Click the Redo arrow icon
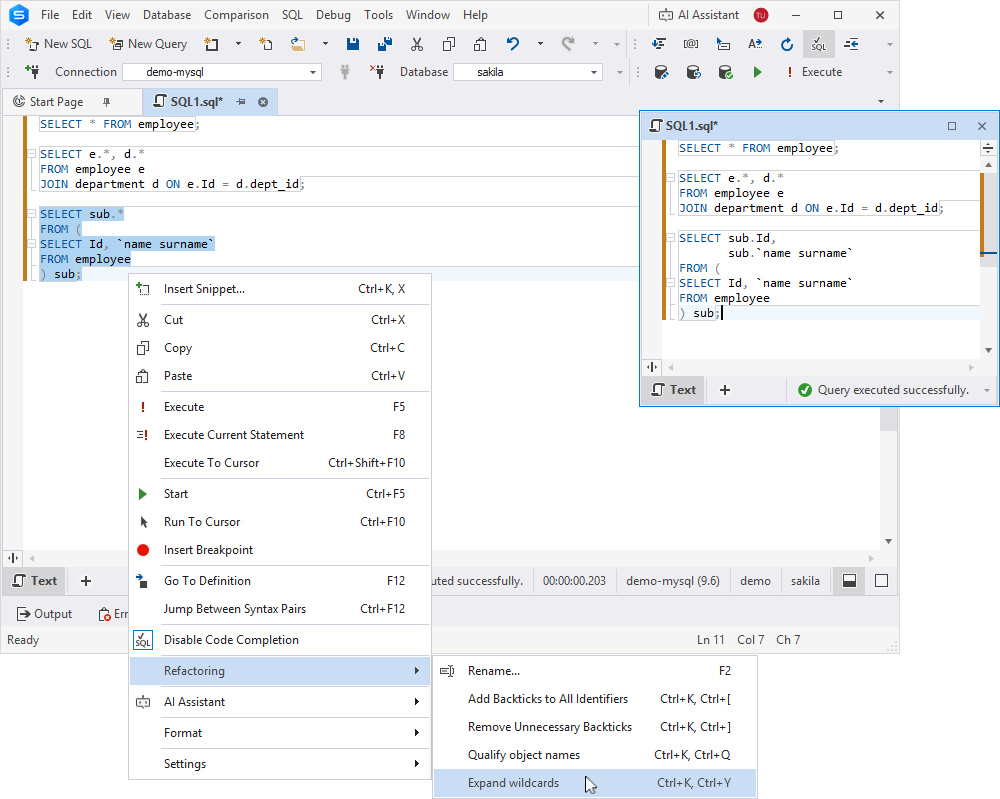The image size is (1000, 799). point(568,44)
